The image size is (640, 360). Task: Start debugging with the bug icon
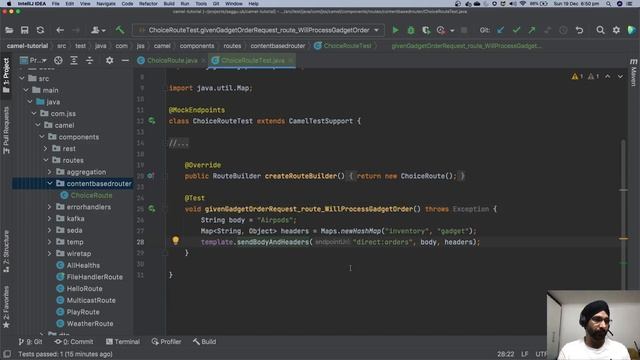point(411,30)
